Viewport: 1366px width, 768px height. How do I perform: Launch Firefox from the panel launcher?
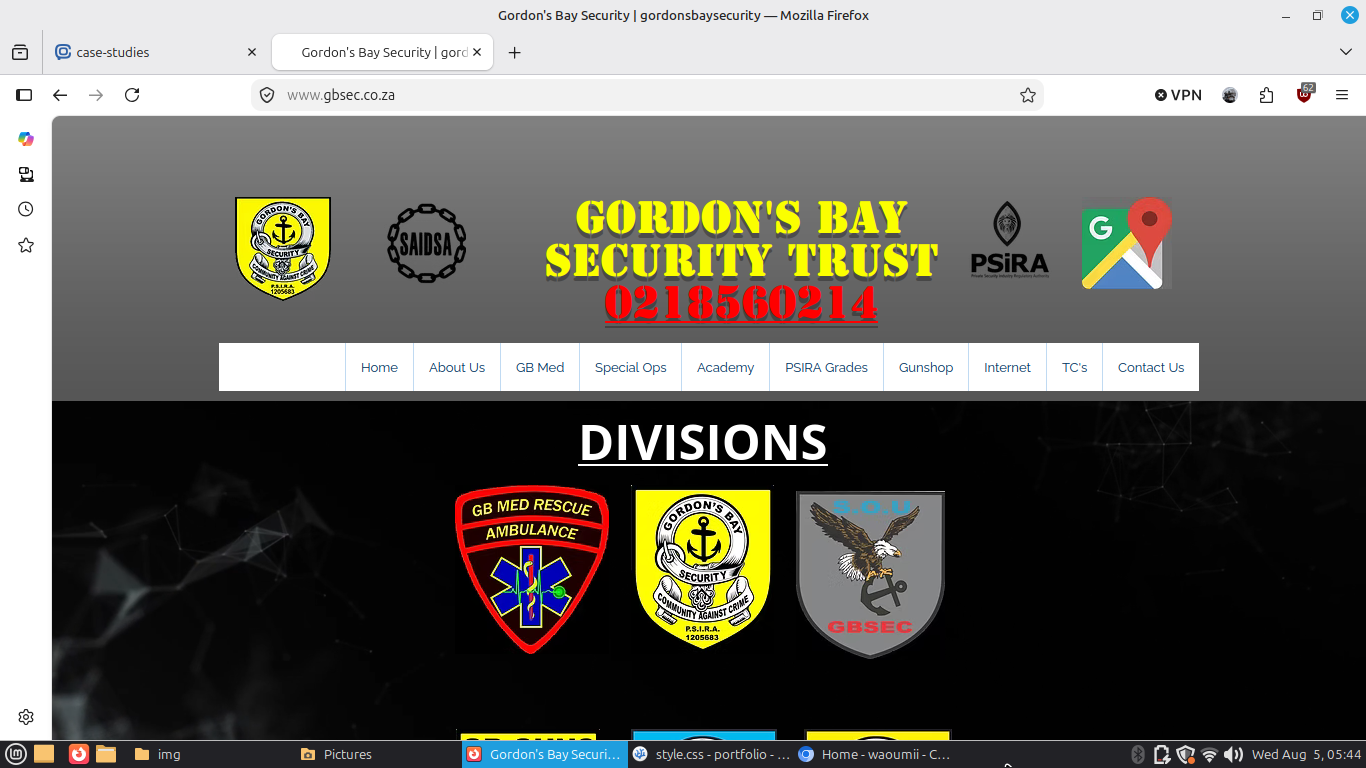(78, 754)
